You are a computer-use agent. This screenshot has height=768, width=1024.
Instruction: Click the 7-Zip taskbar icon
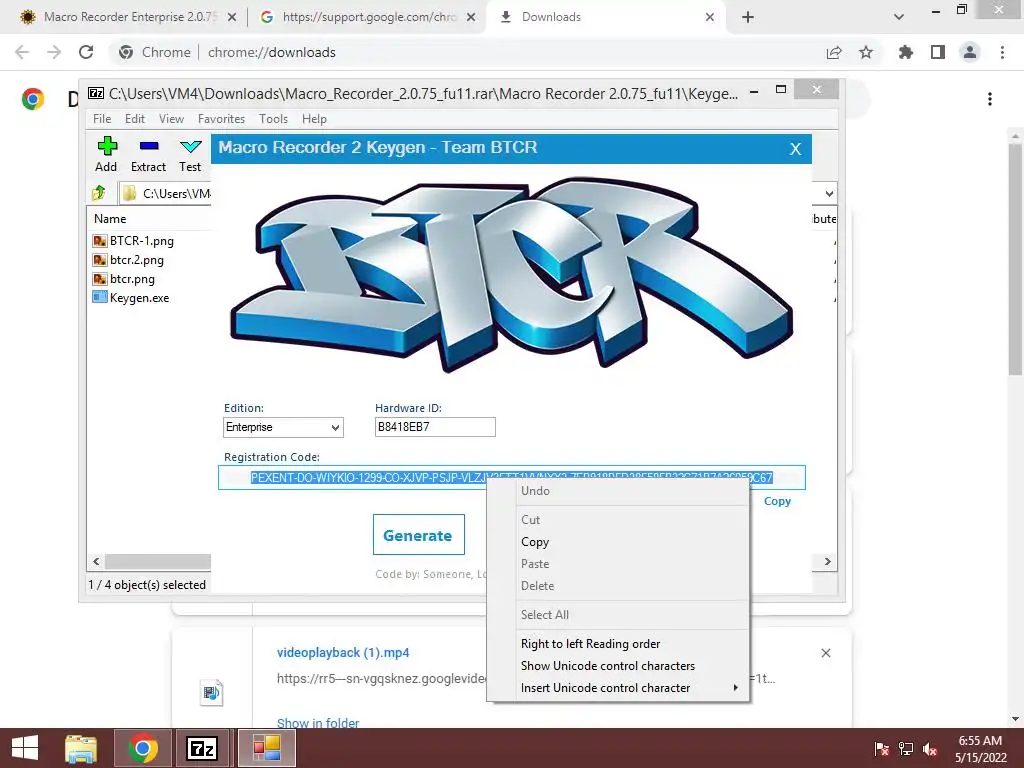[x=202, y=748]
